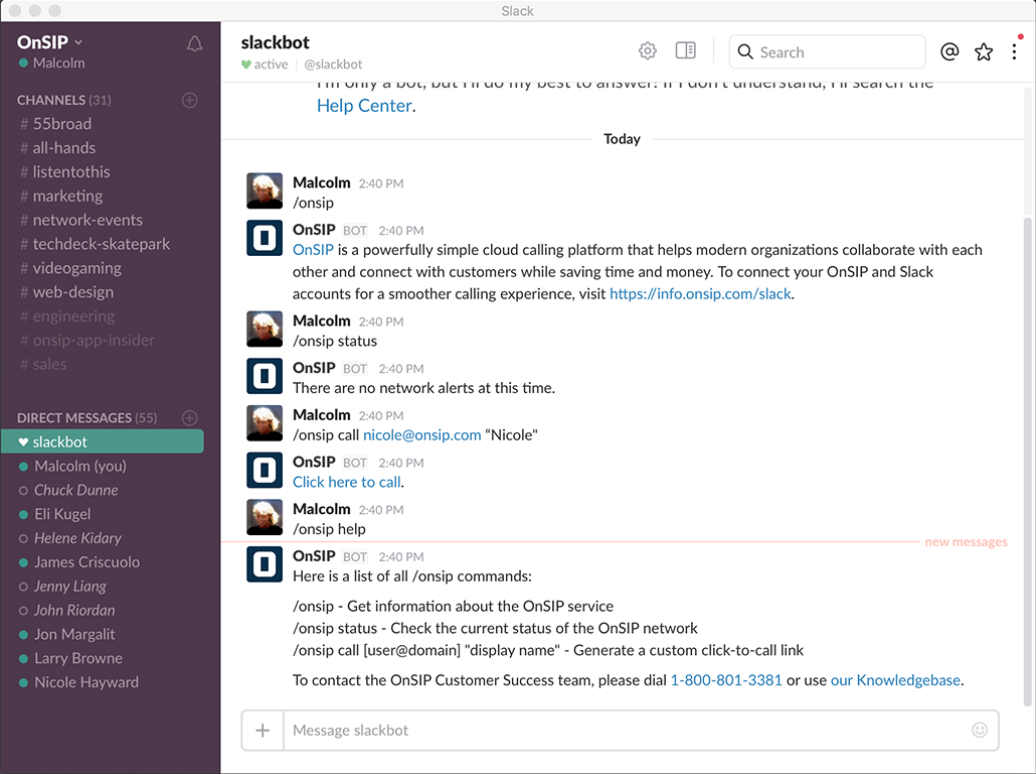
Task: Open the notifications bell in sidebar
Action: click(194, 44)
